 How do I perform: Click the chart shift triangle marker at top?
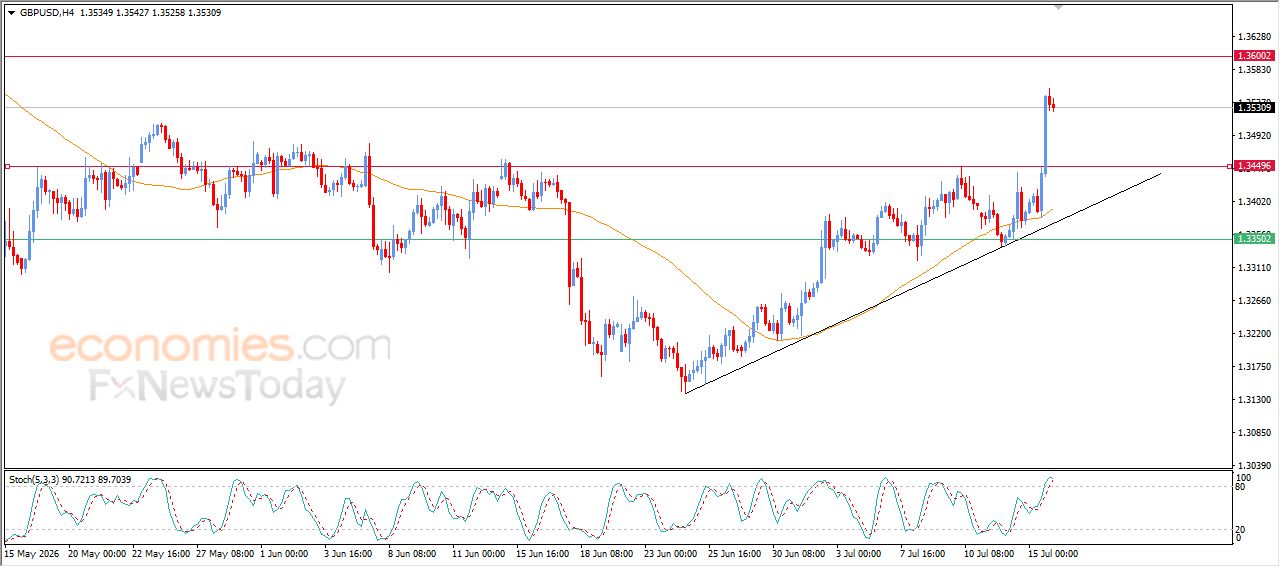coord(1058,7)
